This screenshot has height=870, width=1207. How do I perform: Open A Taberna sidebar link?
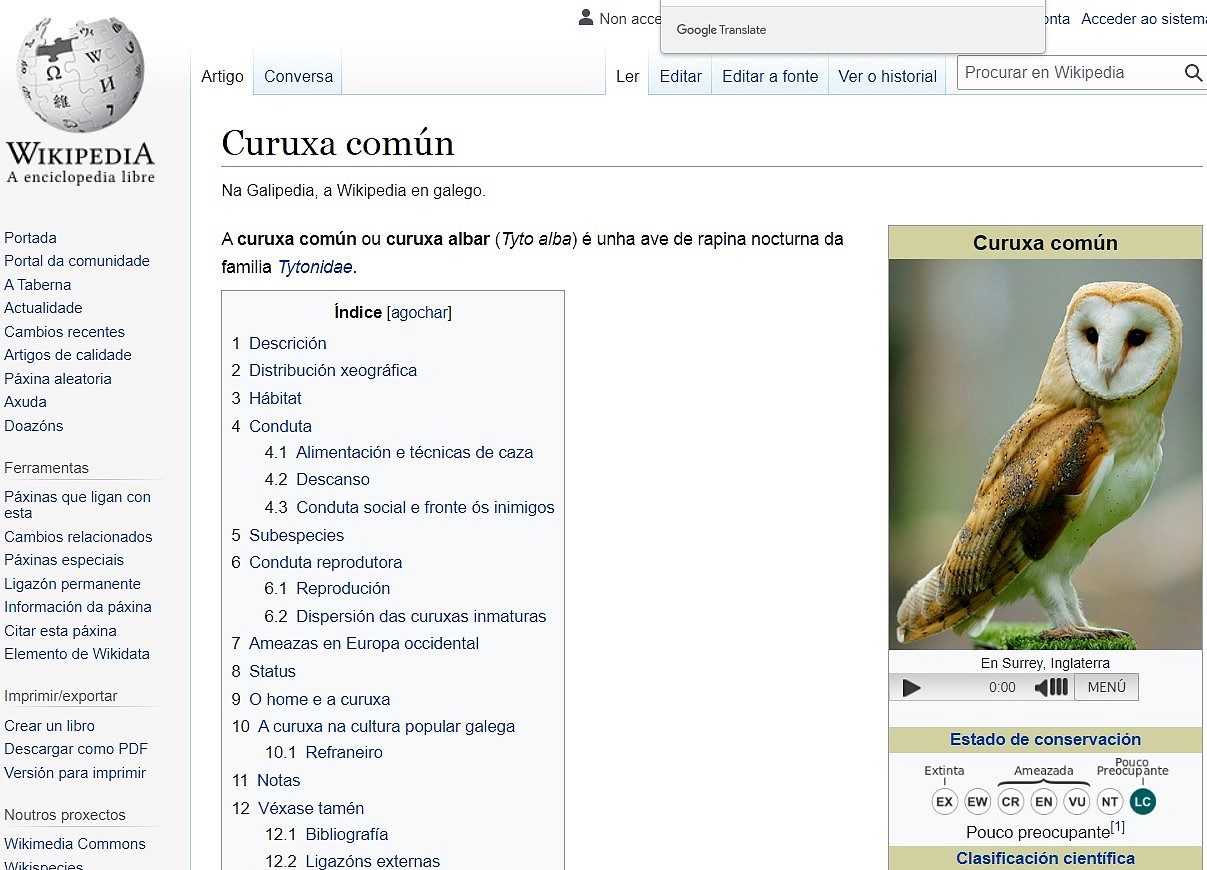point(38,285)
